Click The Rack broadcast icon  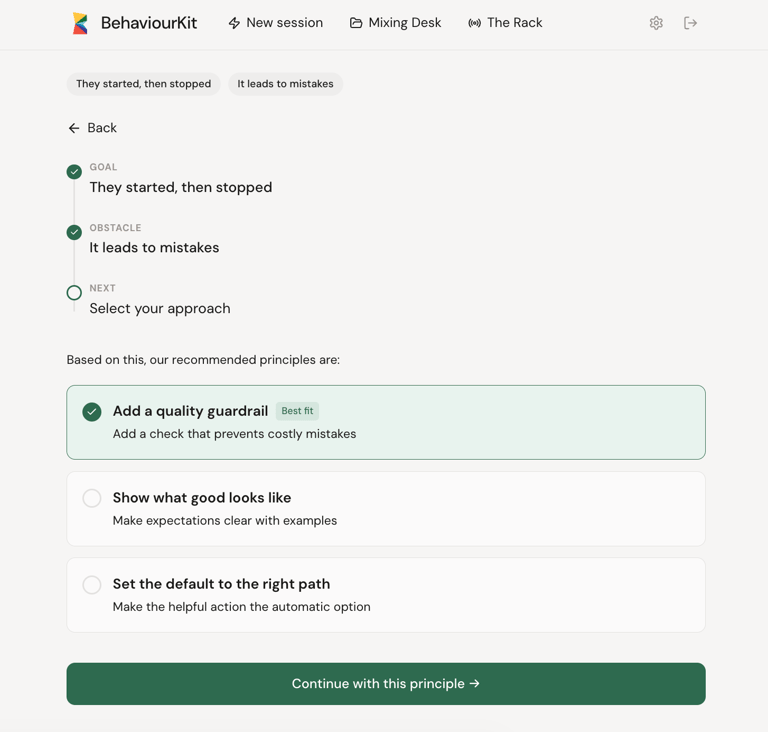pyautogui.click(x=474, y=23)
